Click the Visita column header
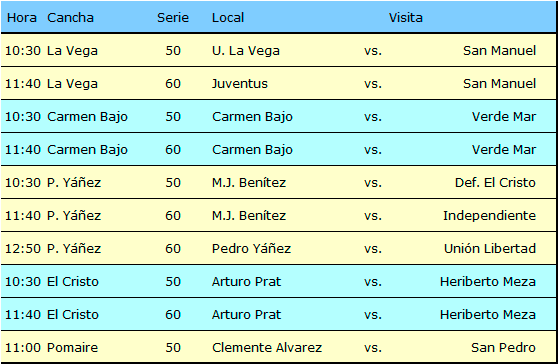The width and height of the screenshot is (558, 364). (405, 17)
